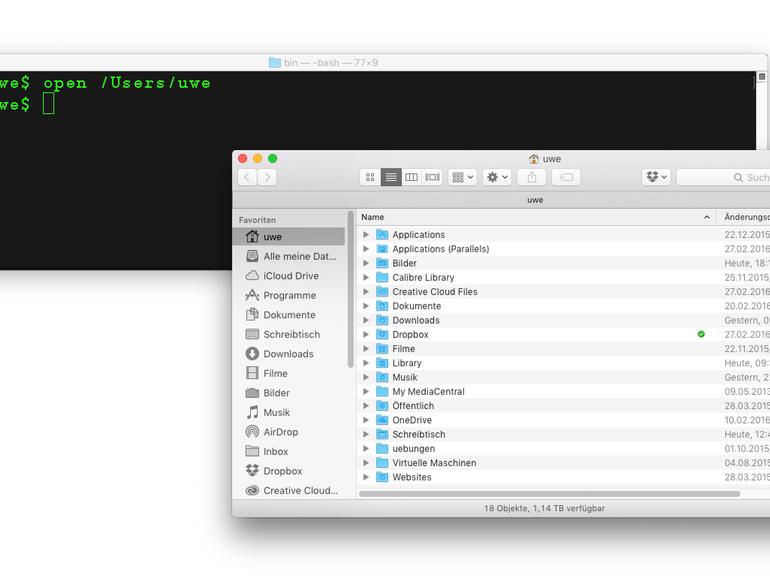Click the Edit Tags toolbar button
770x578 pixels.
[x=566, y=177]
